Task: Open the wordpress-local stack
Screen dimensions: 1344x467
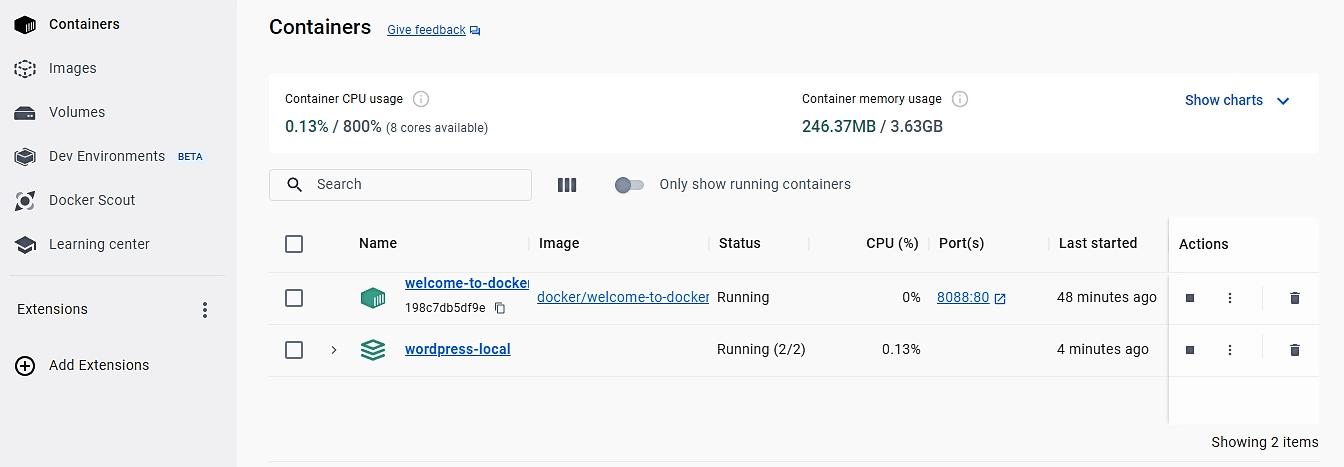Action: pos(458,349)
